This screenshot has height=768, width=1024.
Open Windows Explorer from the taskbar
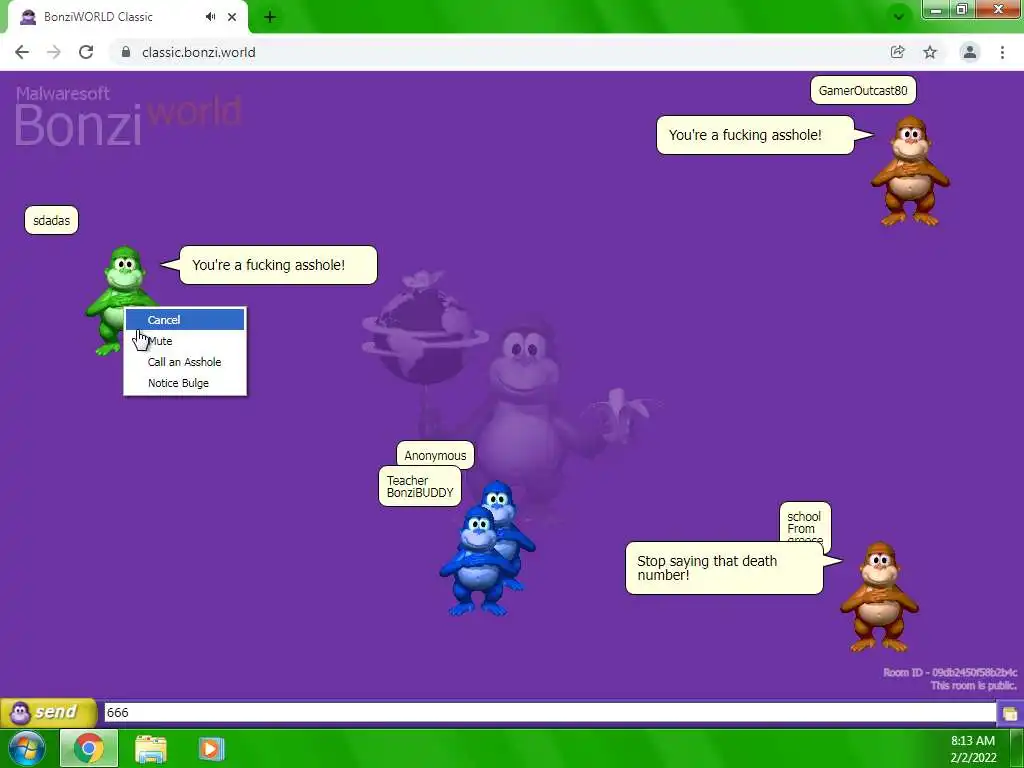pos(151,749)
